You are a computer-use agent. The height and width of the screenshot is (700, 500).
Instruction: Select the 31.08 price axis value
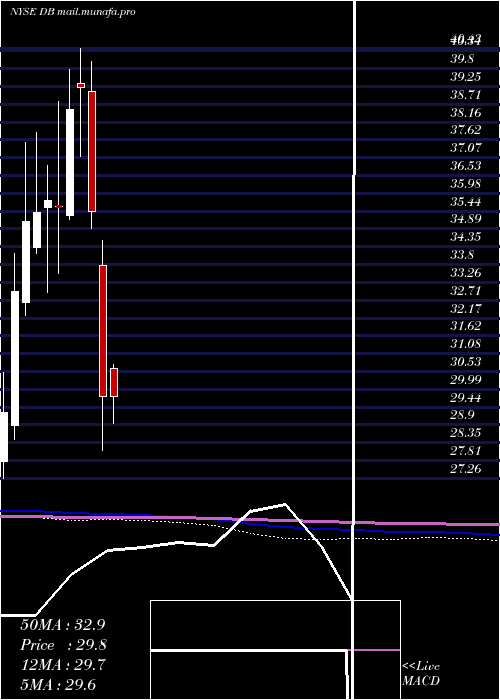pos(466,343)
